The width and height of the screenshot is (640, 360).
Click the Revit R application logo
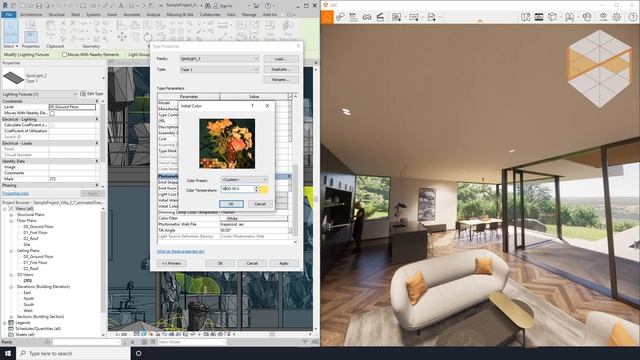5,6
